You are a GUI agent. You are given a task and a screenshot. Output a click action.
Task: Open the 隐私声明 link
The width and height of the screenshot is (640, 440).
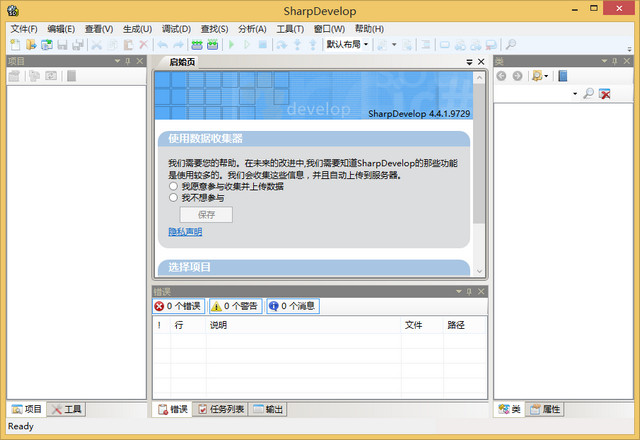(x=185, y=231)
